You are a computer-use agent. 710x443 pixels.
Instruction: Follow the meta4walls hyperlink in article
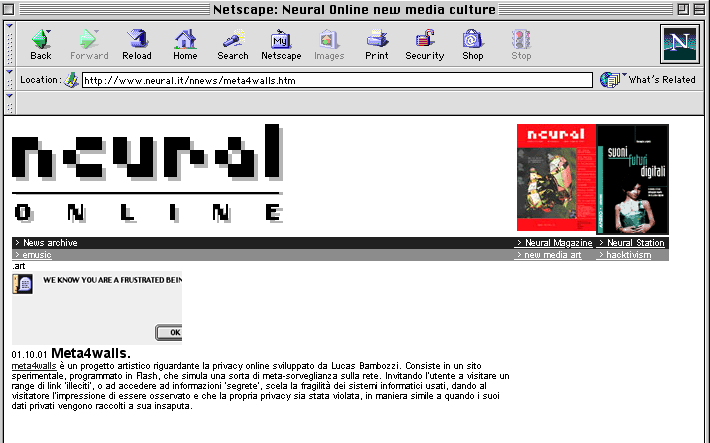34,366
